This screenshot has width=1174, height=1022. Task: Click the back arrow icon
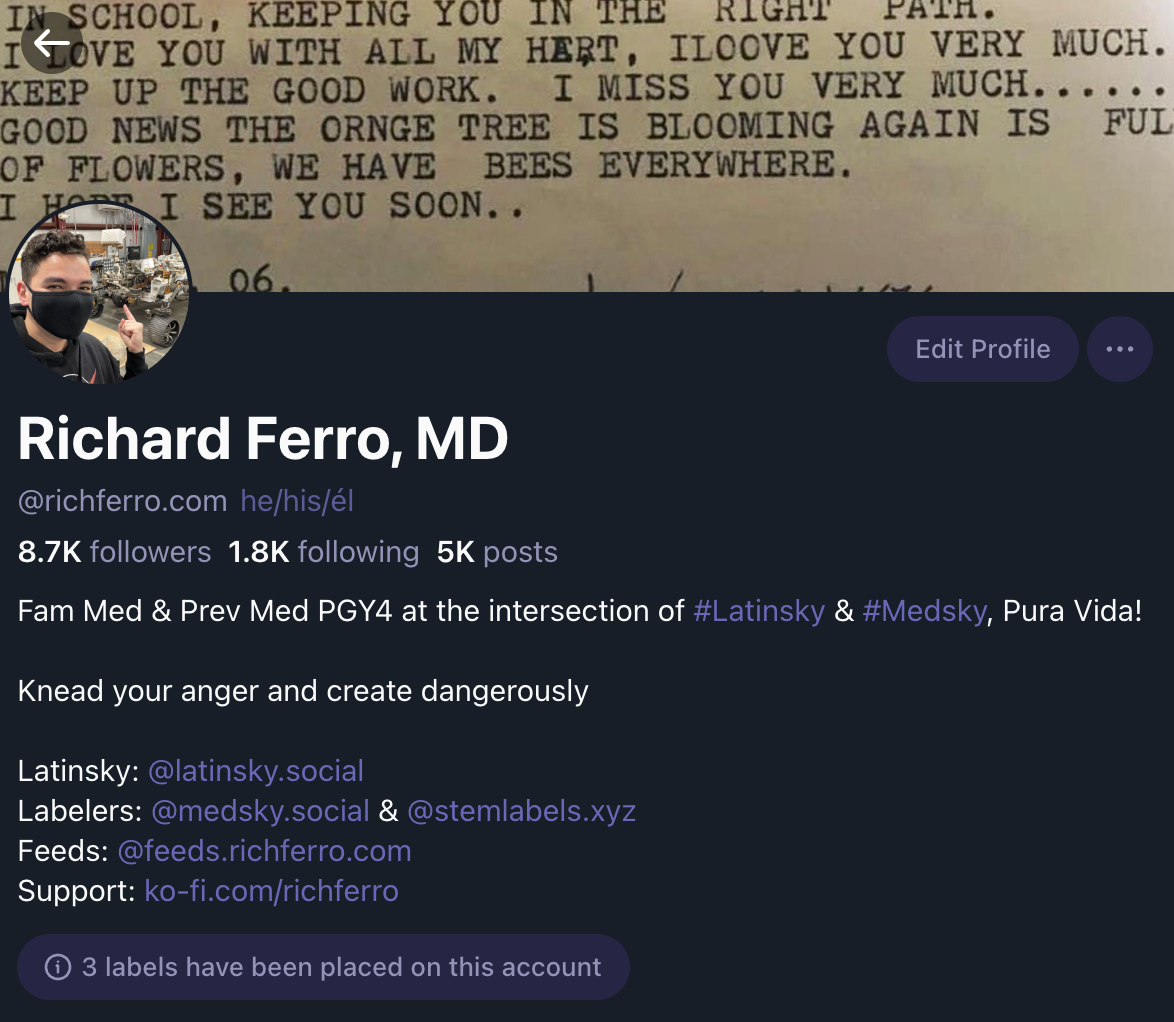coord(51,43)
